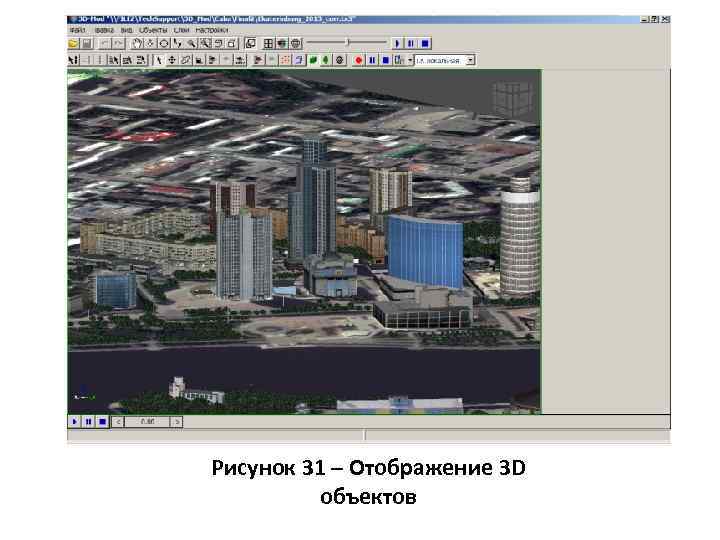Open the Правка menu

pos(104,30)
